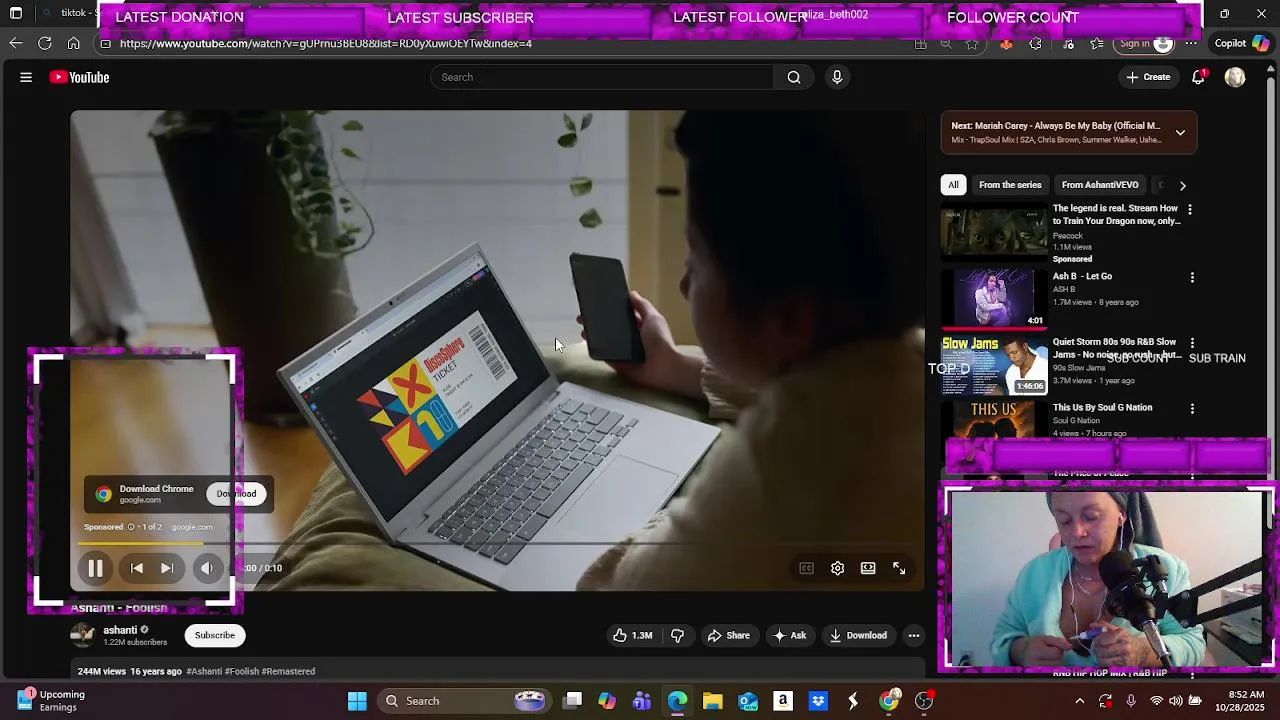This screenshot has height=720, width=1280.
Task: Launch Dropbox from the taskbar
Action: coord(818,701)
